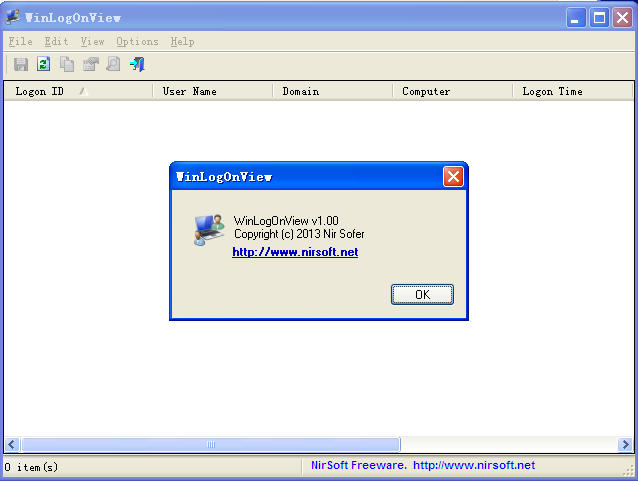Sort by the Logon Time column header
Image resolution: width=638 pixels, height=481 pixels.
(x=572, y=91)
